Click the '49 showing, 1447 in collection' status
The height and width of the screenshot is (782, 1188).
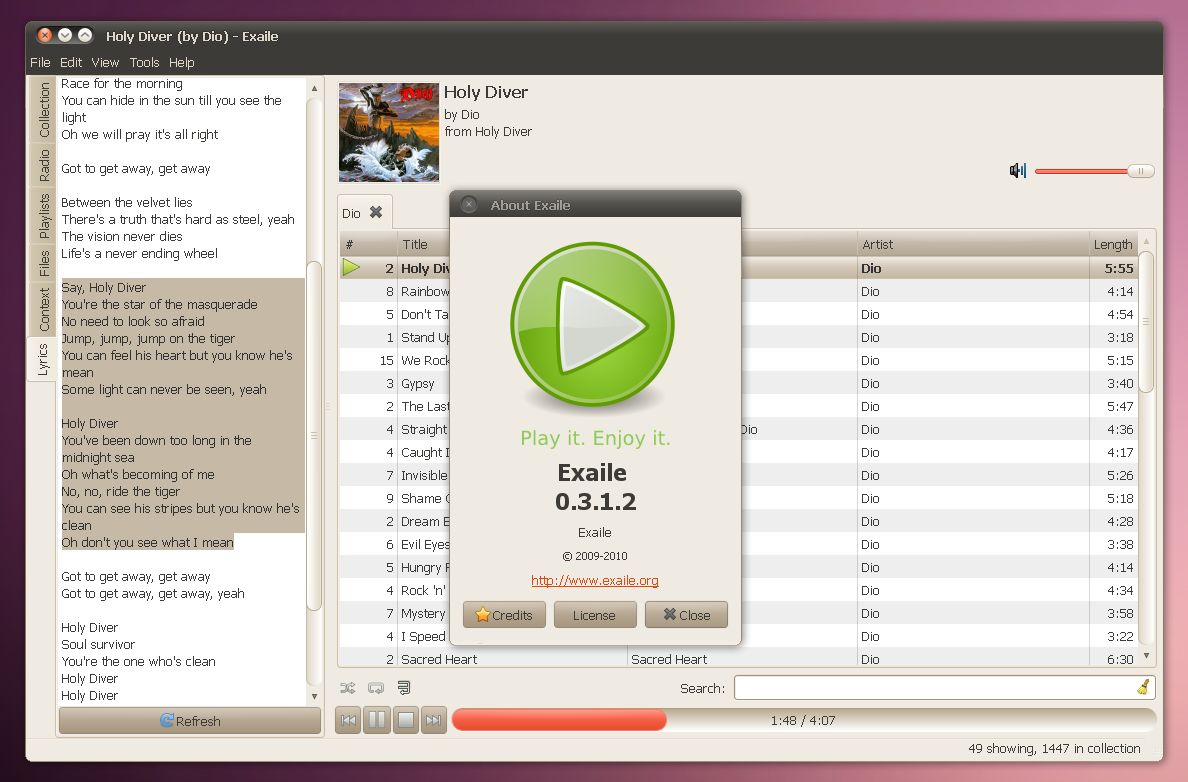(x=1054, y=749)
